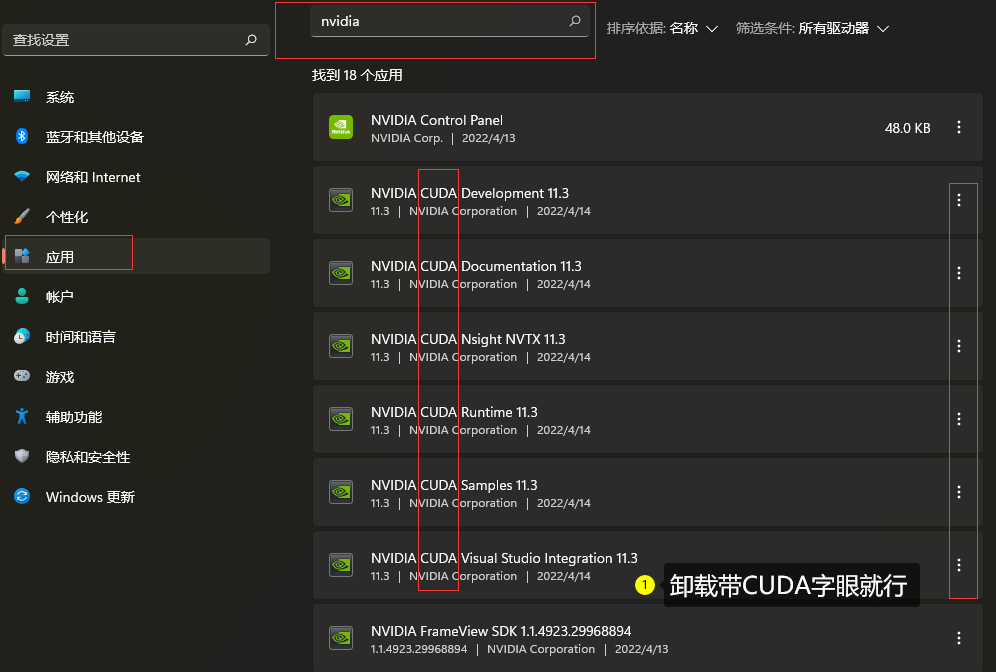Click the CUDA Runtime 11.3 app icon

click(341, 419)
